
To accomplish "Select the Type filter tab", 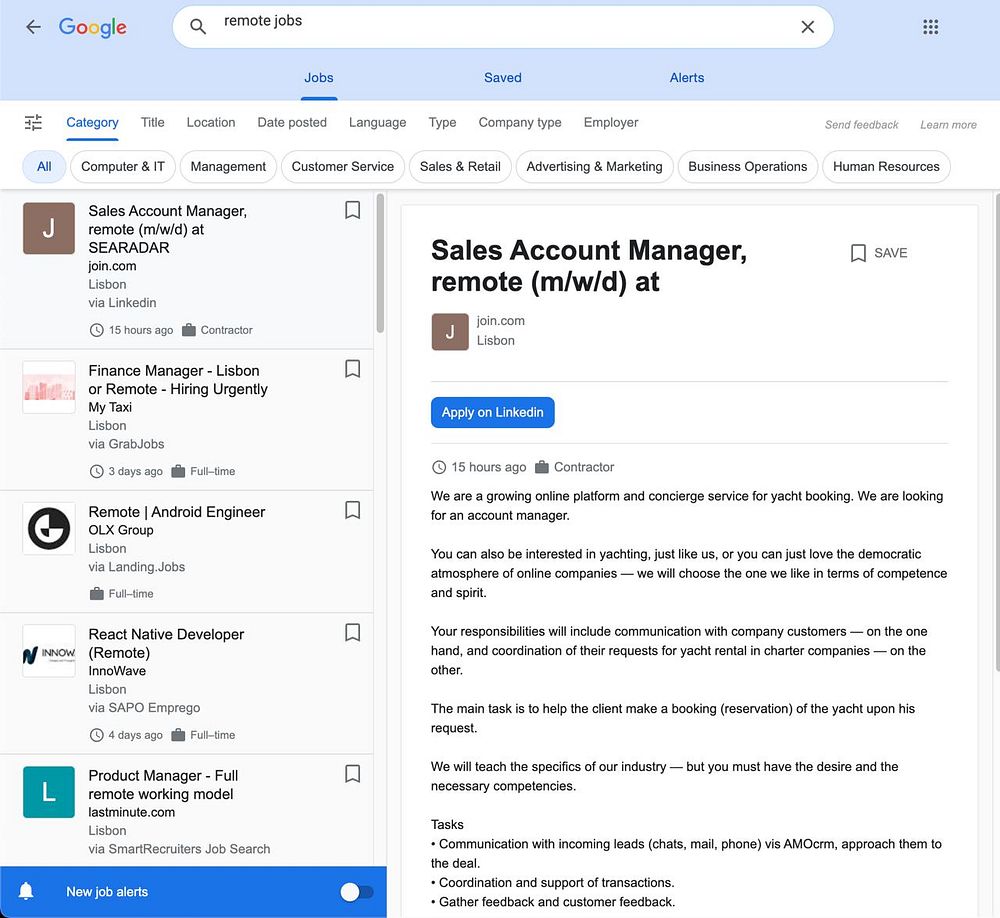I will point(443,122).
